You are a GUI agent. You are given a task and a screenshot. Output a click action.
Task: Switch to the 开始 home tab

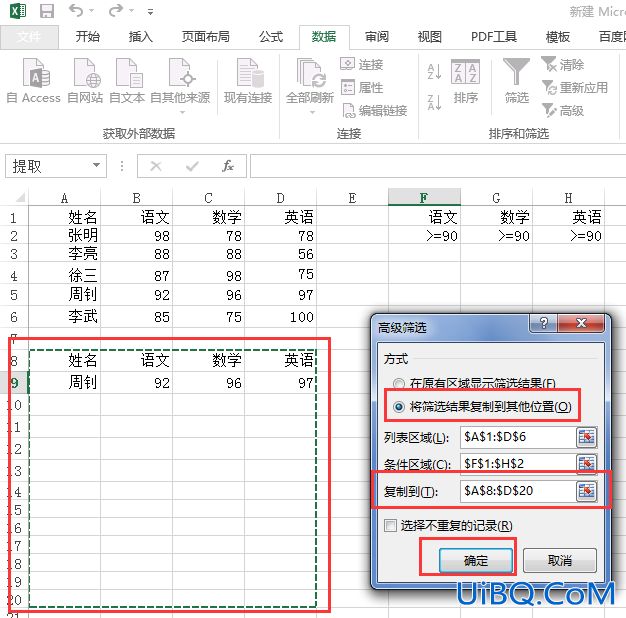point(88,37)
